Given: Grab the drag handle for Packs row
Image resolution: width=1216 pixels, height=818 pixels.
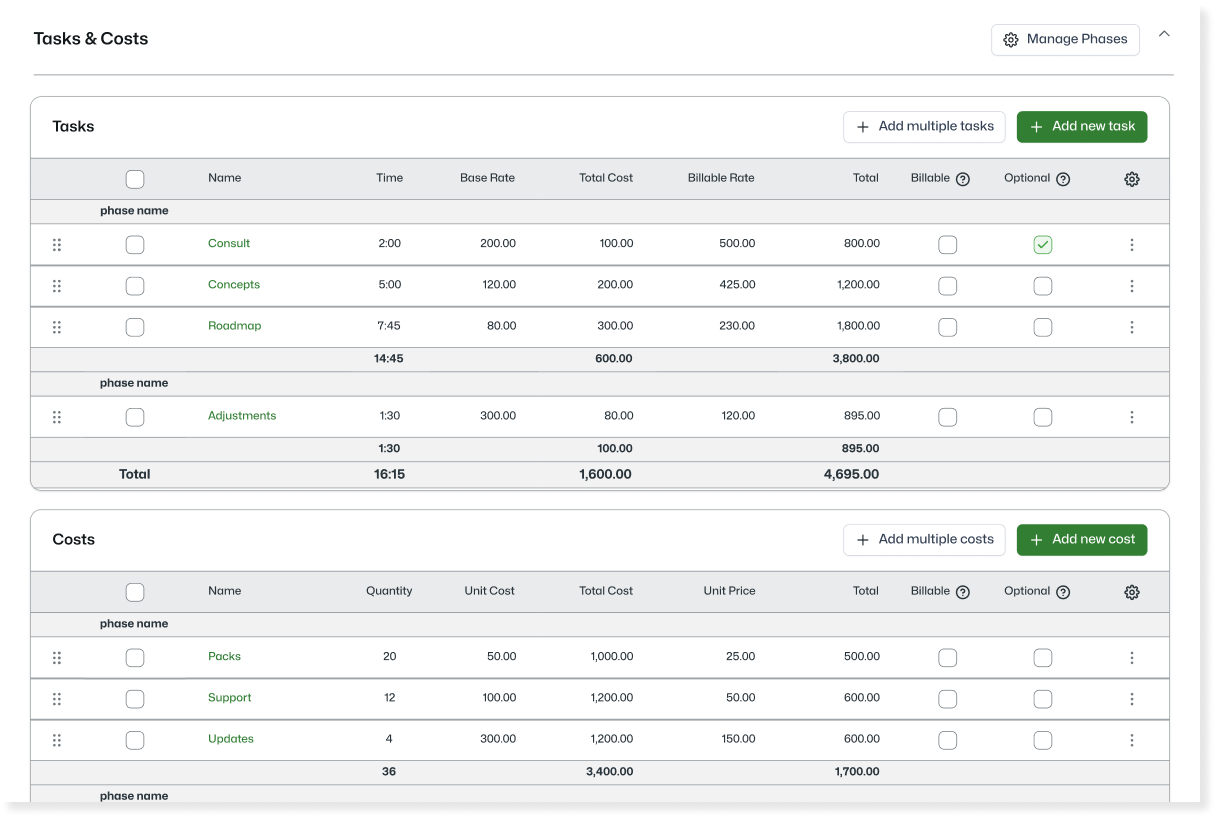Looking at the screenshot, I should coord(57,658).
